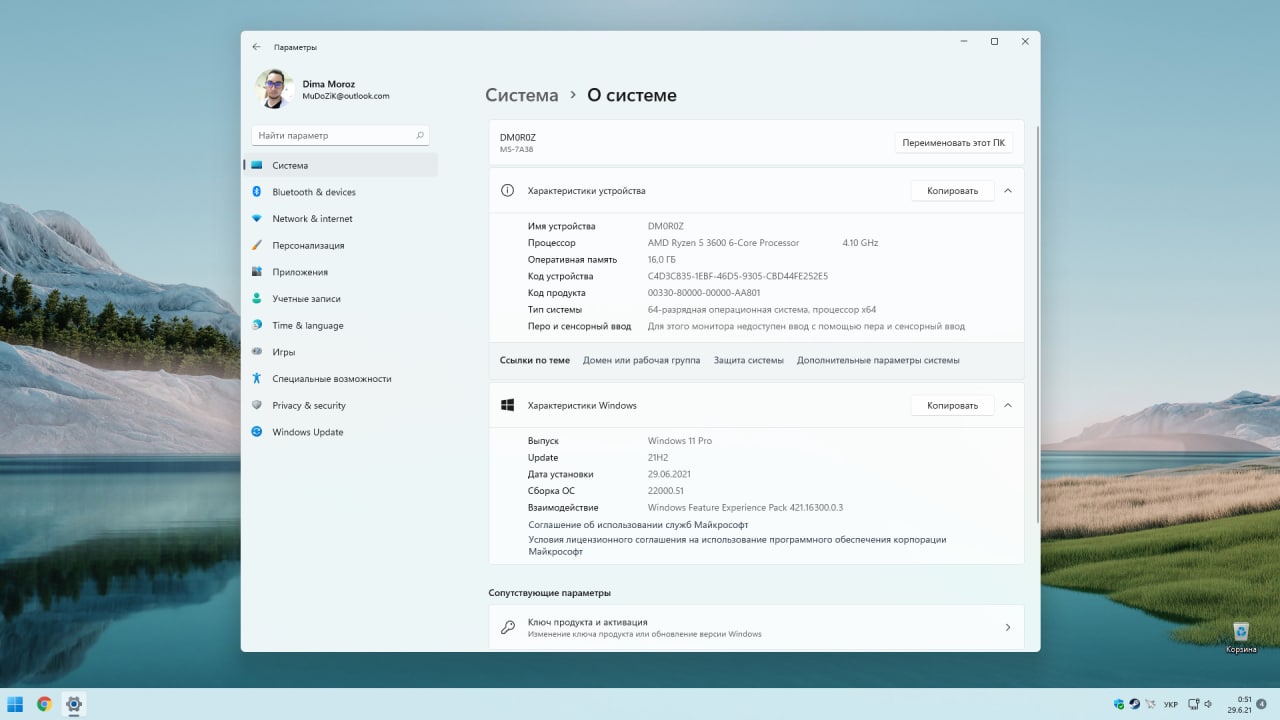Screen dimensions: 1280x720
Task: Click the device ID C4D3C835-1EBF-46D5 value
Action: [x=738, y=276]
